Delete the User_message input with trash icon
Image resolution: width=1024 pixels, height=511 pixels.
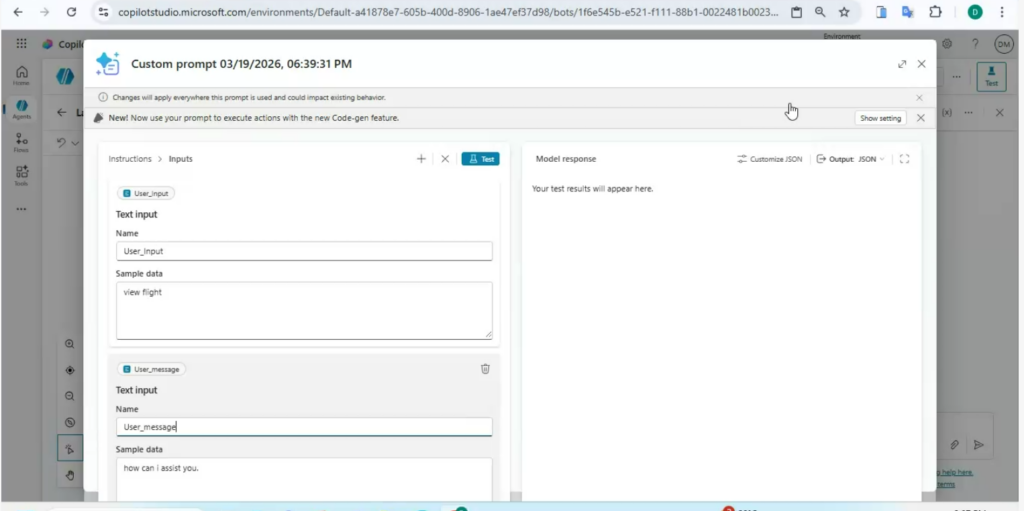point(485,369)
